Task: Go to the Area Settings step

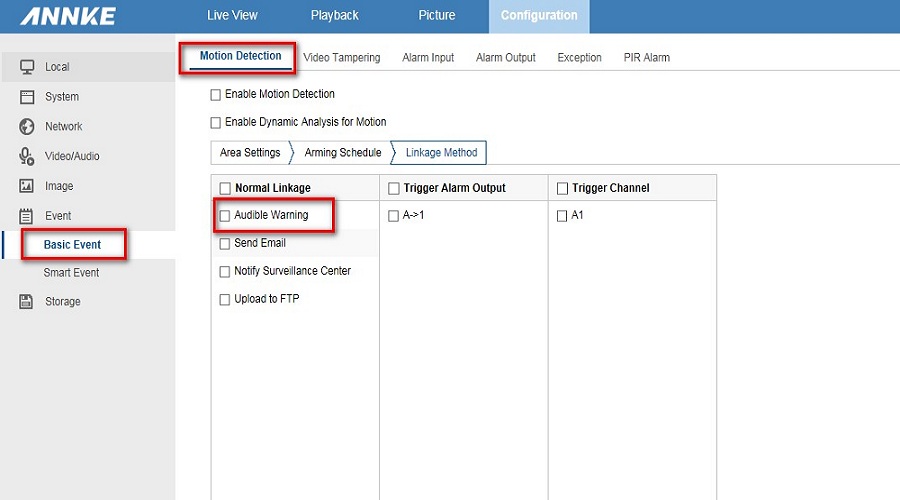Action: click(250, 153)
